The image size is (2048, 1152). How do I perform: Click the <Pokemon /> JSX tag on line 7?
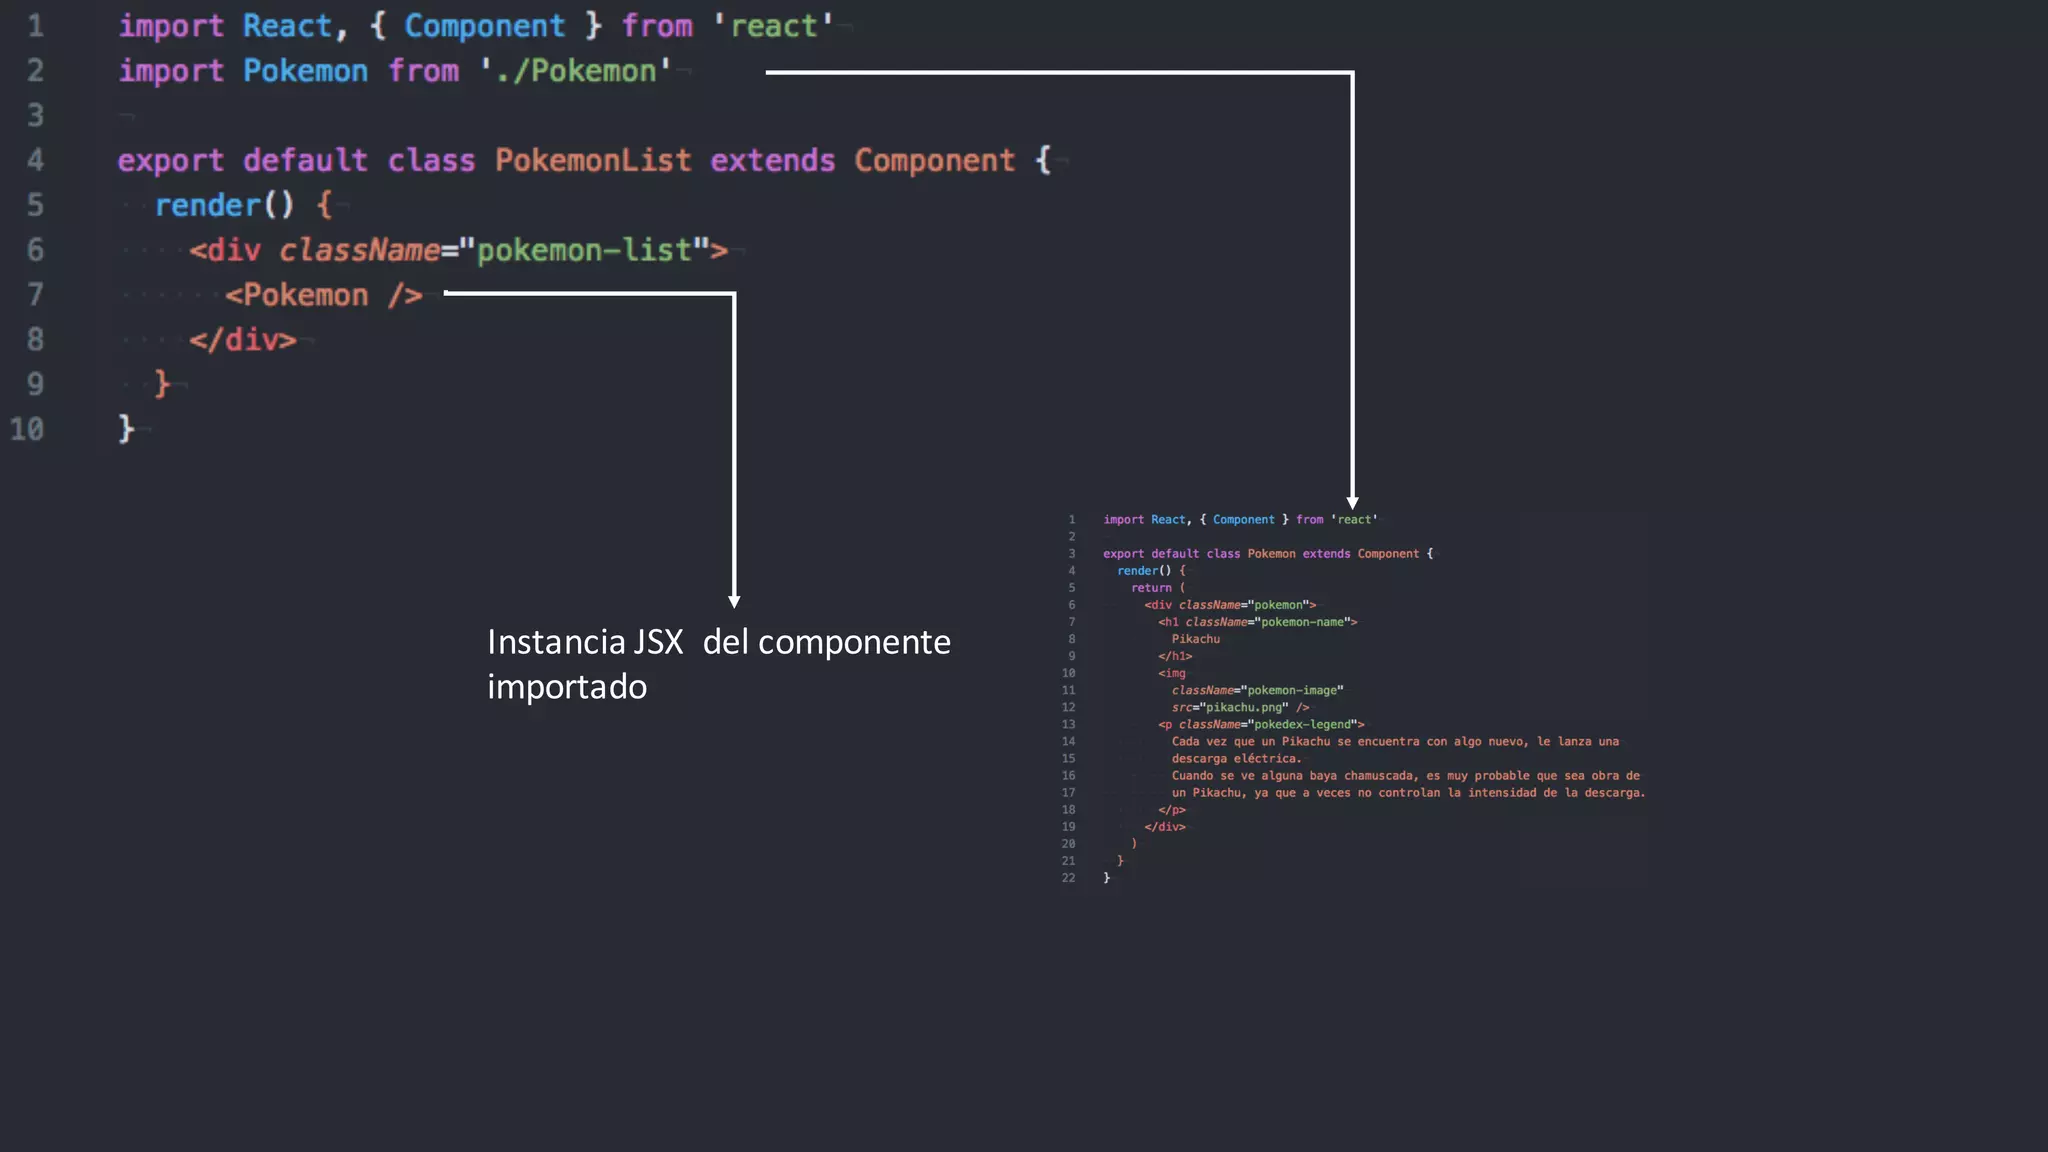coord(323,295)
